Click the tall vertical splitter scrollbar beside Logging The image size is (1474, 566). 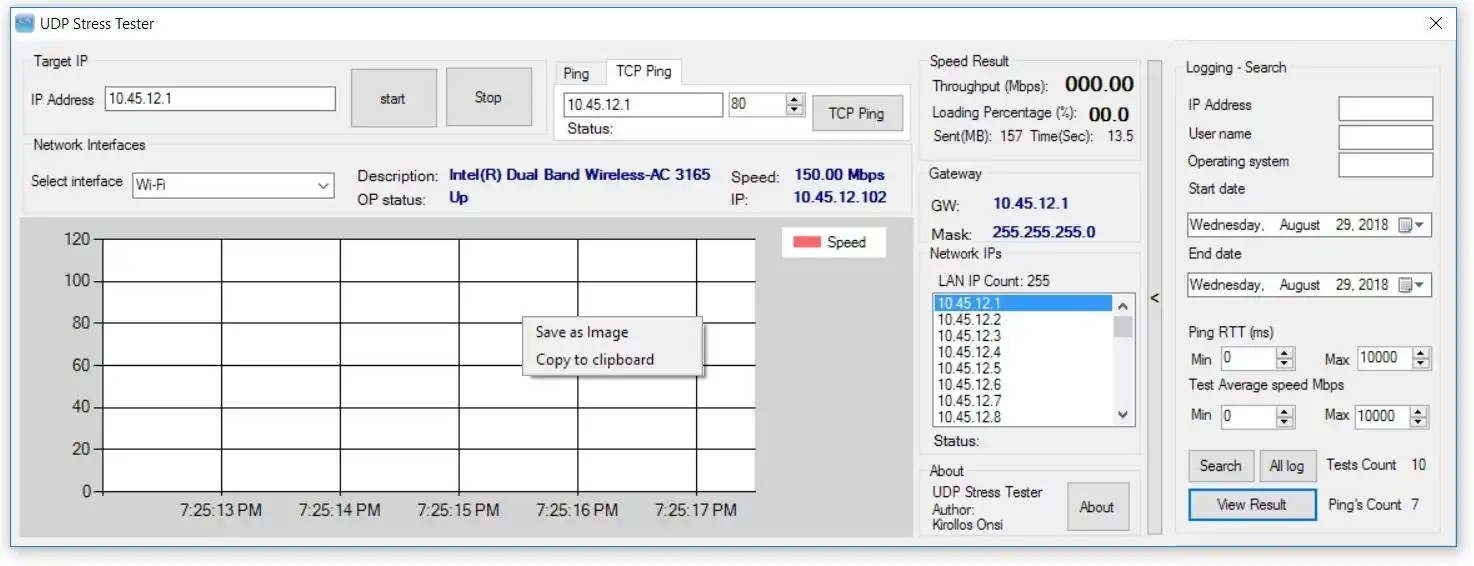pos(1155,297)
